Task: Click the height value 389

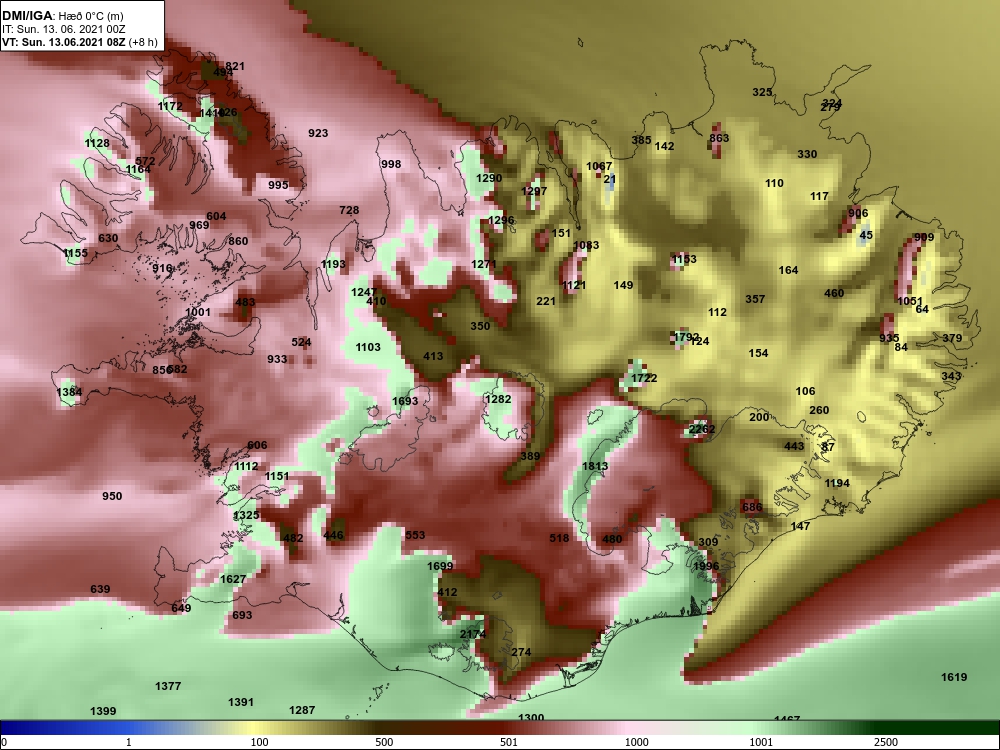Action: (x=530, y=456)
